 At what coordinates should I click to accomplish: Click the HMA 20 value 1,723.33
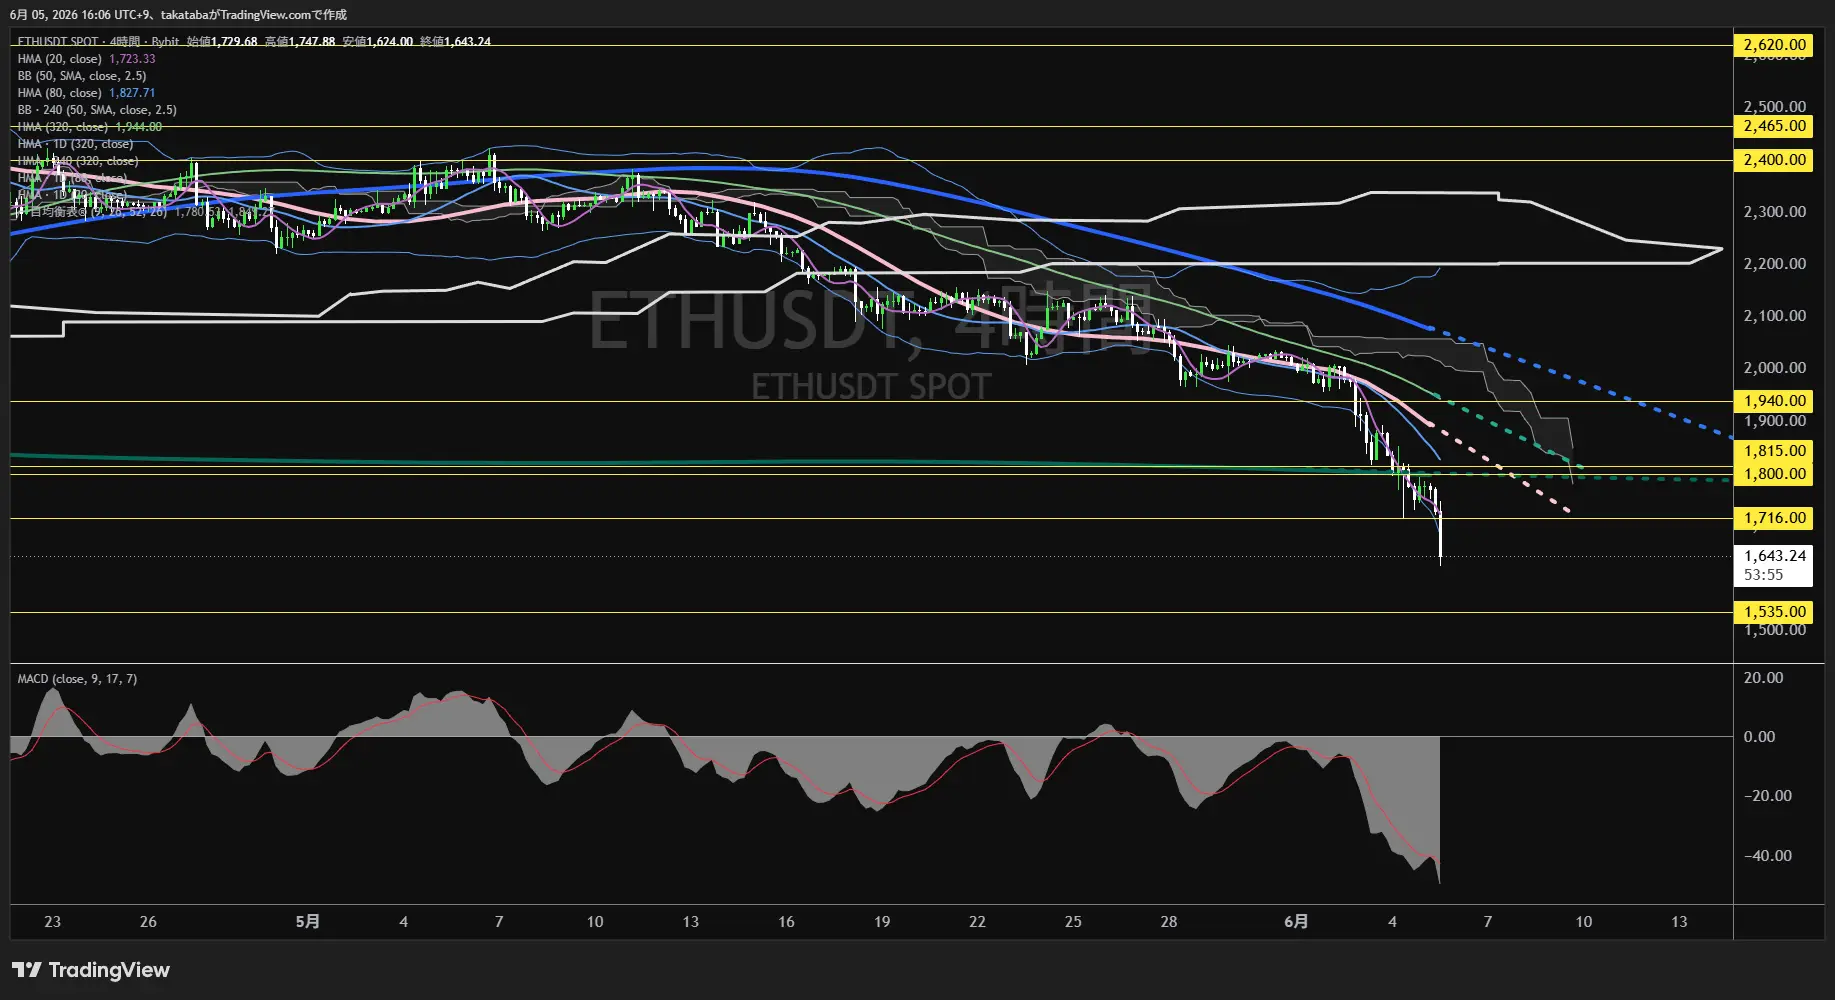pyautogui.click(x=132, y=59)
